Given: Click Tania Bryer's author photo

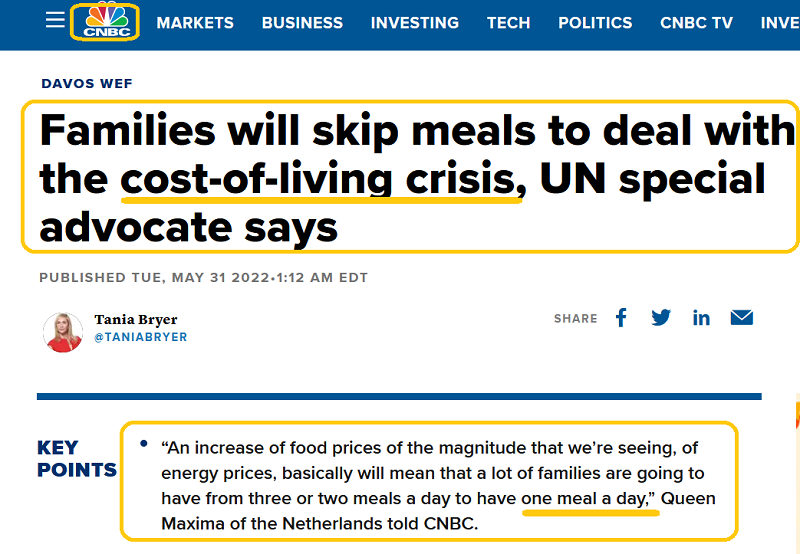Looking at the screenshot, I should [62, 331].
